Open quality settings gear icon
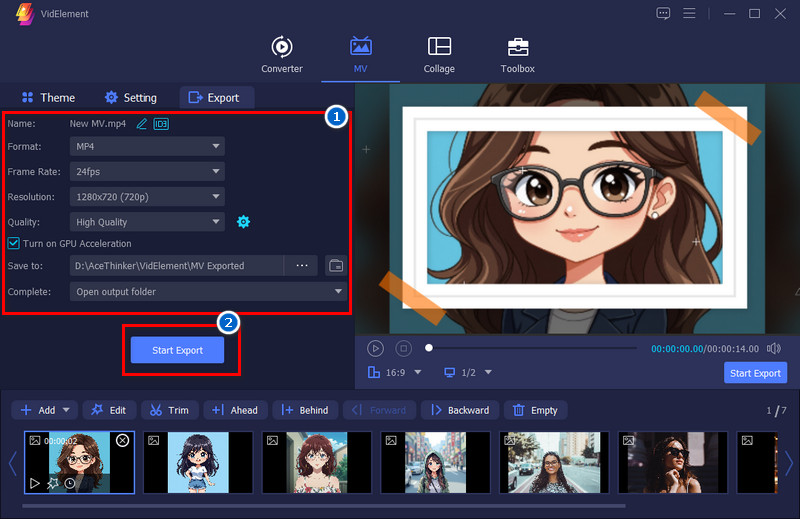 pyautogui.click(x=243, y=222)
